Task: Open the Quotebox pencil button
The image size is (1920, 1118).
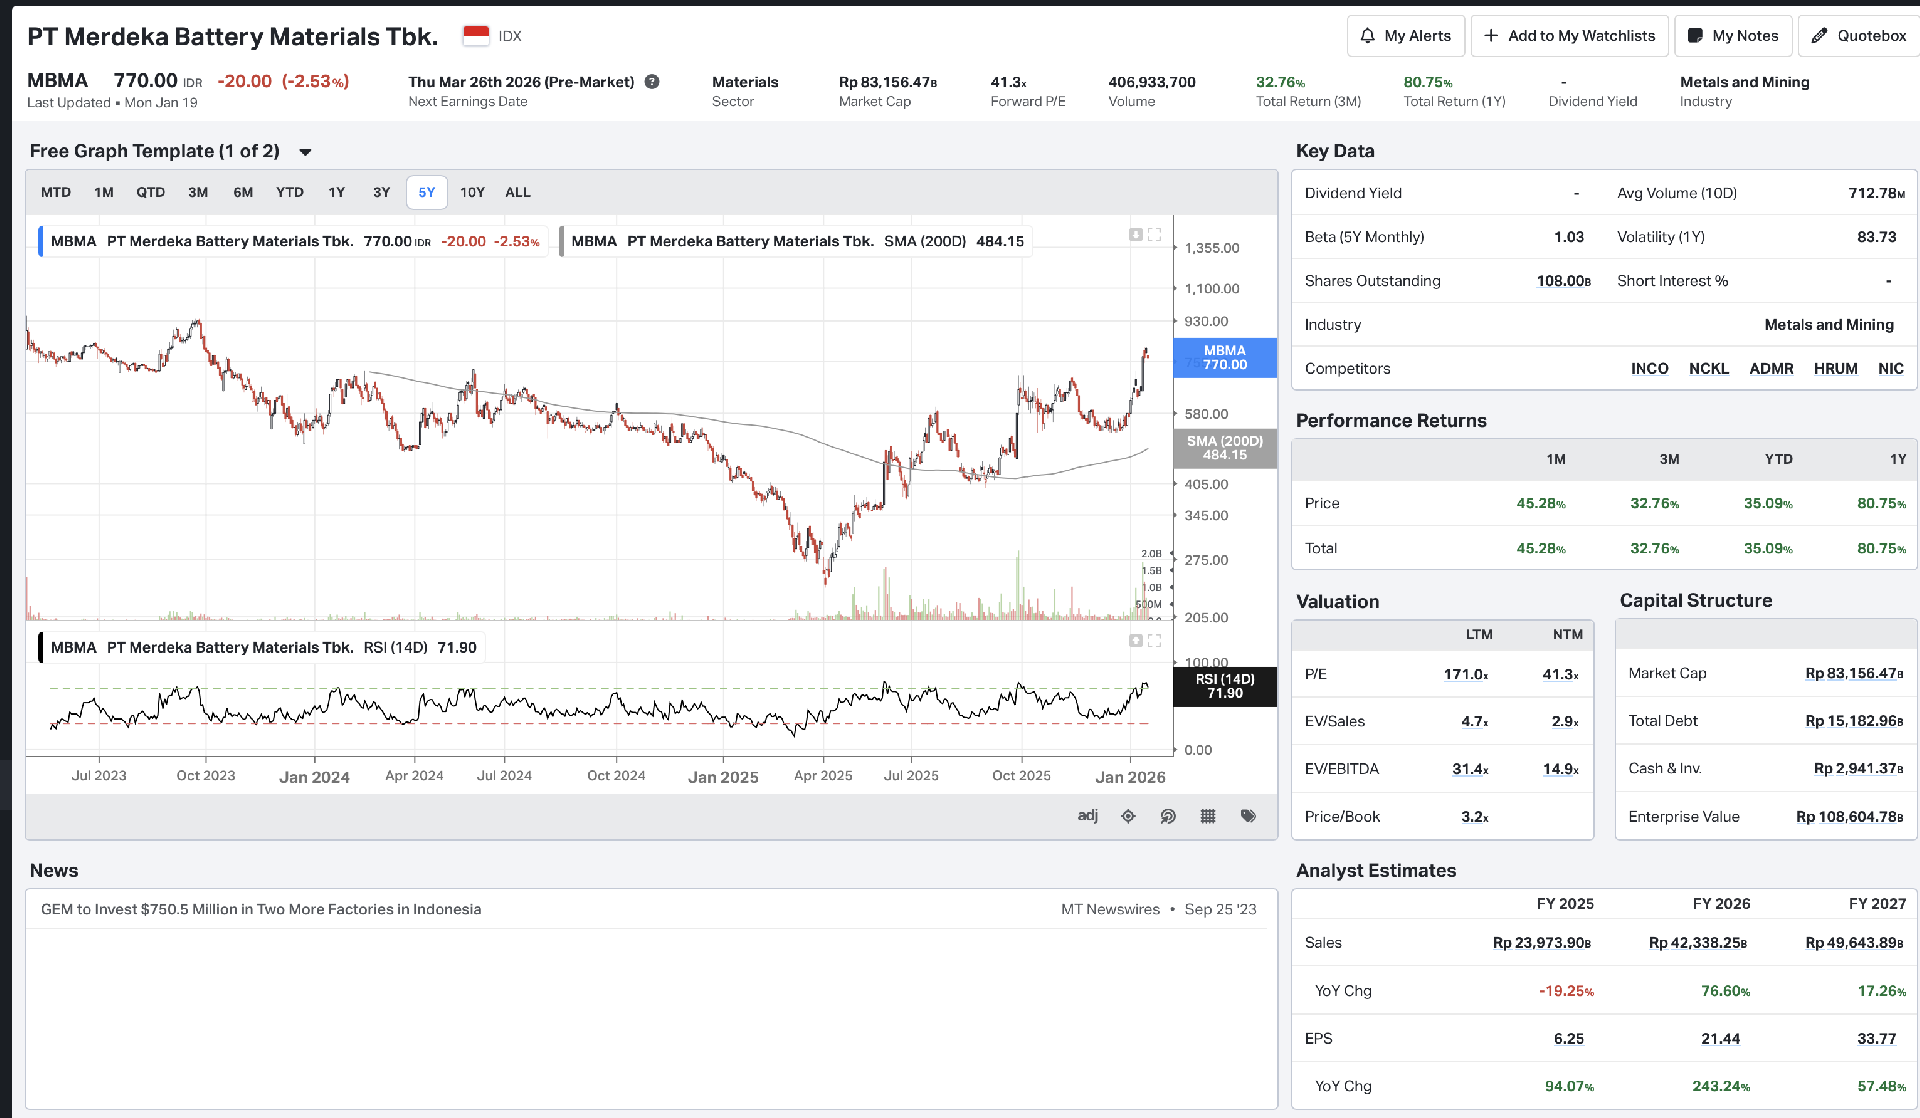Action: click(1860, 36)
